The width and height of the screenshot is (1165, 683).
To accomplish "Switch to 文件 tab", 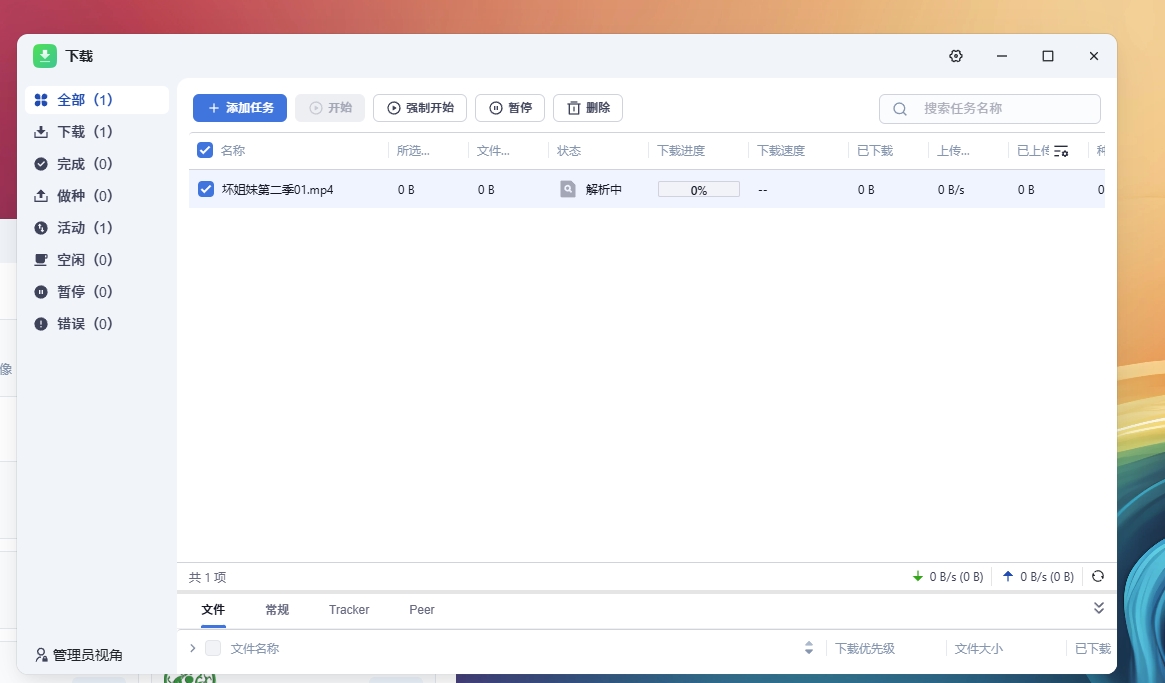I will (213, 609).
